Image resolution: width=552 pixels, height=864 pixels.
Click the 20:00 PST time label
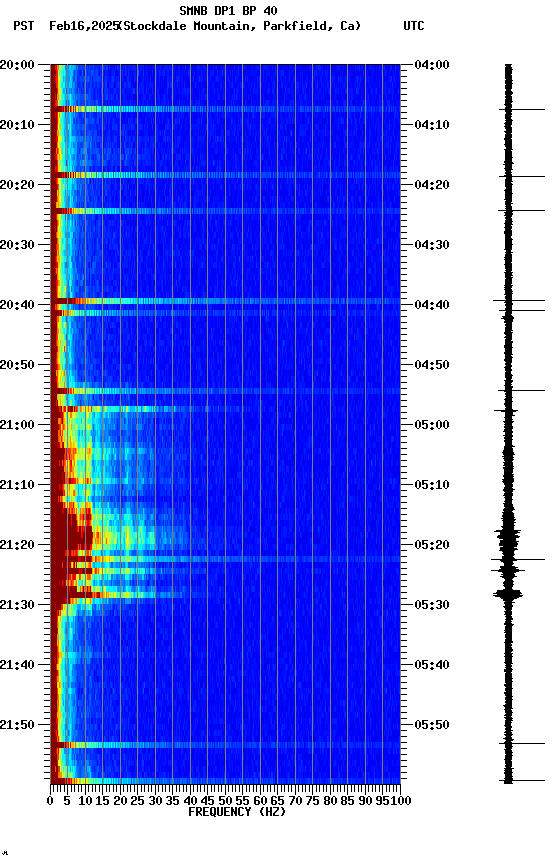[17, 65]
